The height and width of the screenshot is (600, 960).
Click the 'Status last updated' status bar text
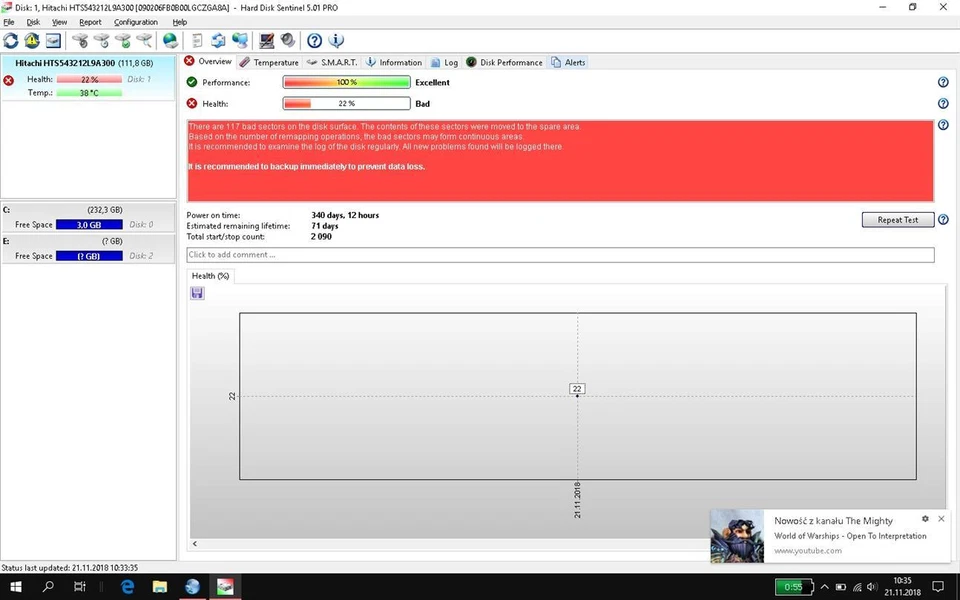(70, 568)
